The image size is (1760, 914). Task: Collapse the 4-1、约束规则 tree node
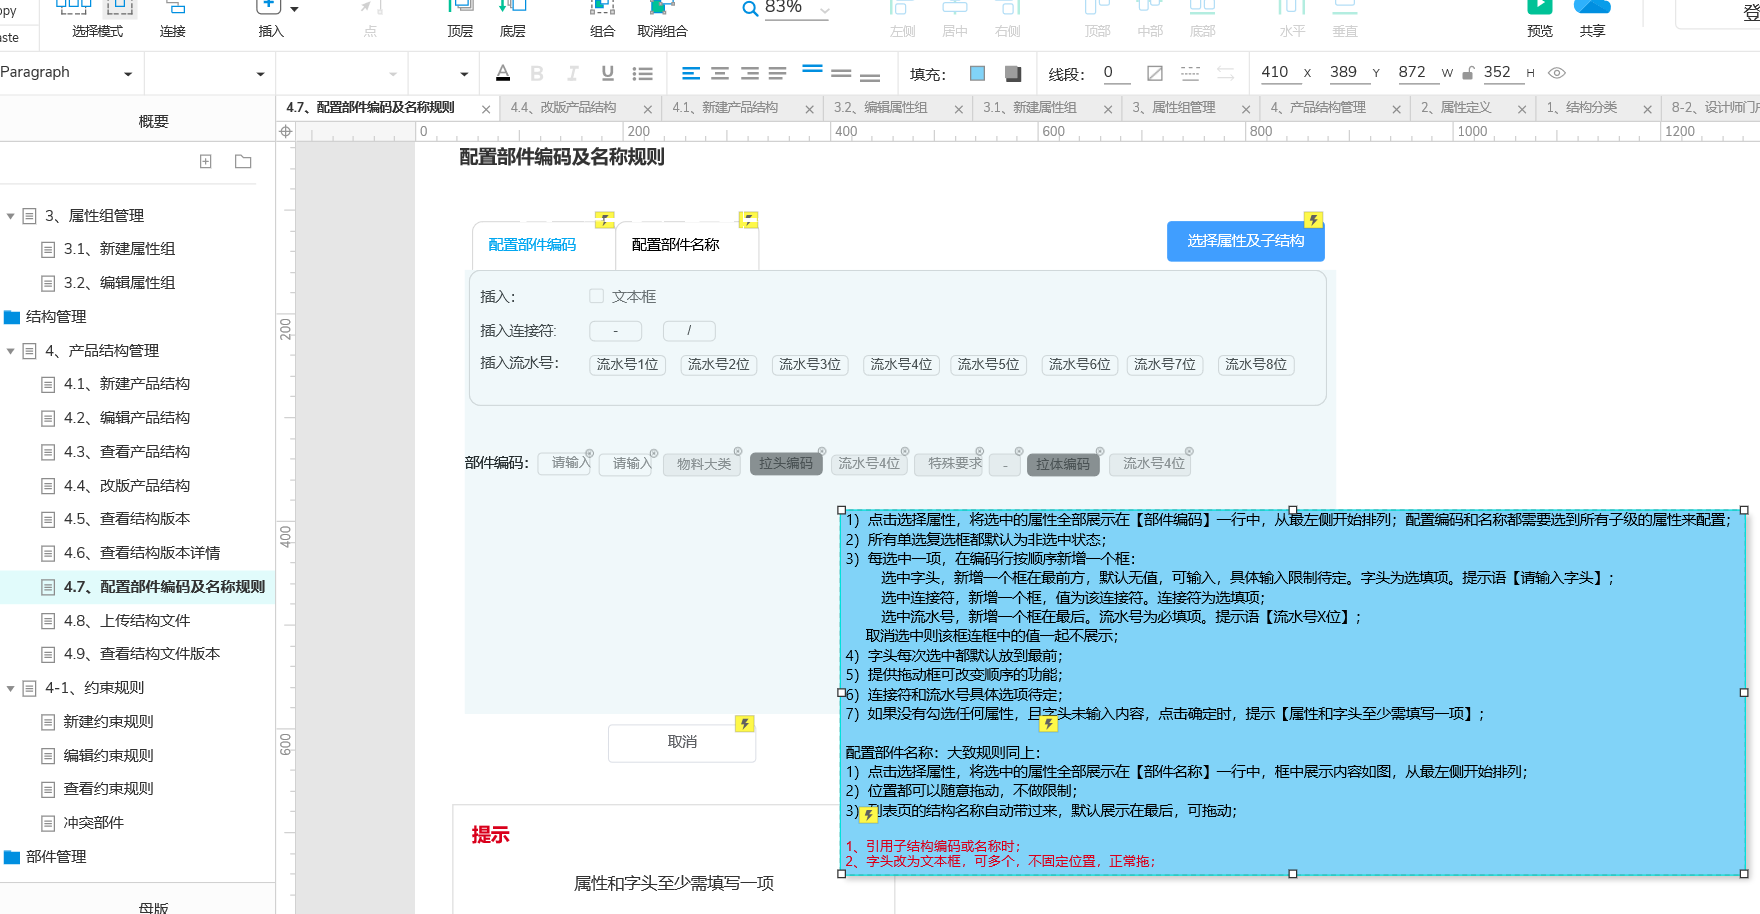click(11, 688)
